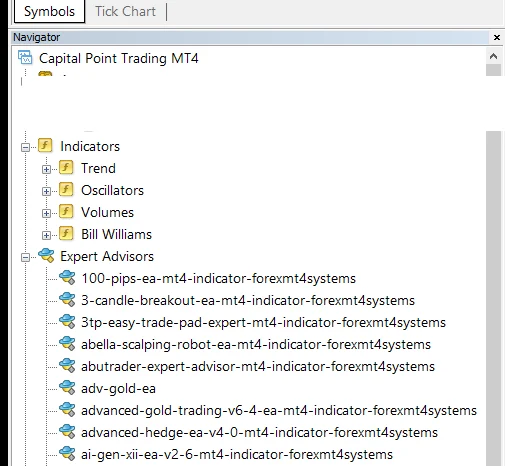Select the adv-gold-ea entry

[x=118, y=389]
